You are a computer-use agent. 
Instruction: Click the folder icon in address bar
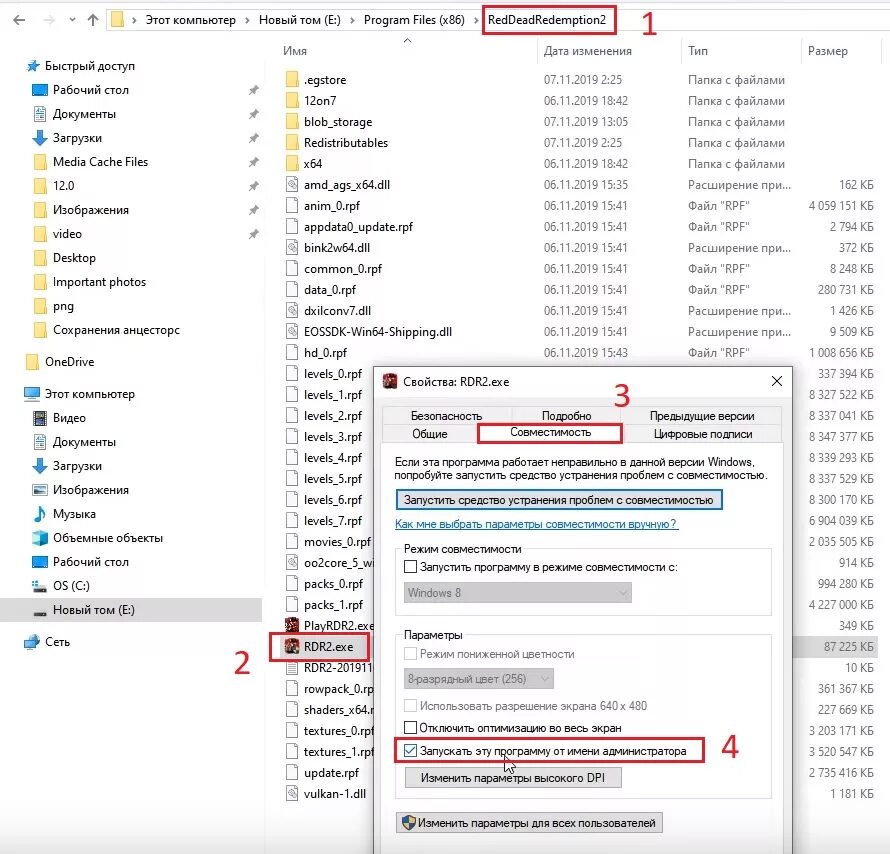click(x=117, y=20)
